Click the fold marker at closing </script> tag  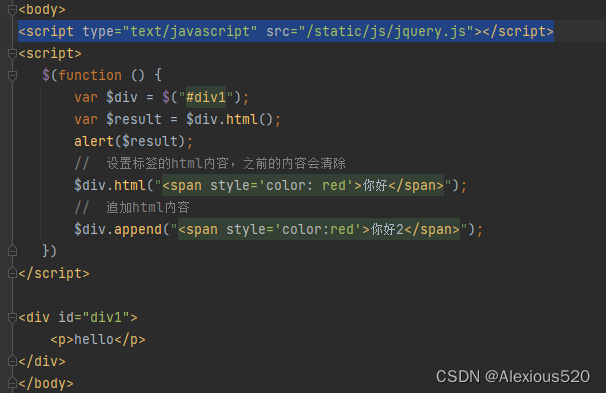click(x=12, y=274)
